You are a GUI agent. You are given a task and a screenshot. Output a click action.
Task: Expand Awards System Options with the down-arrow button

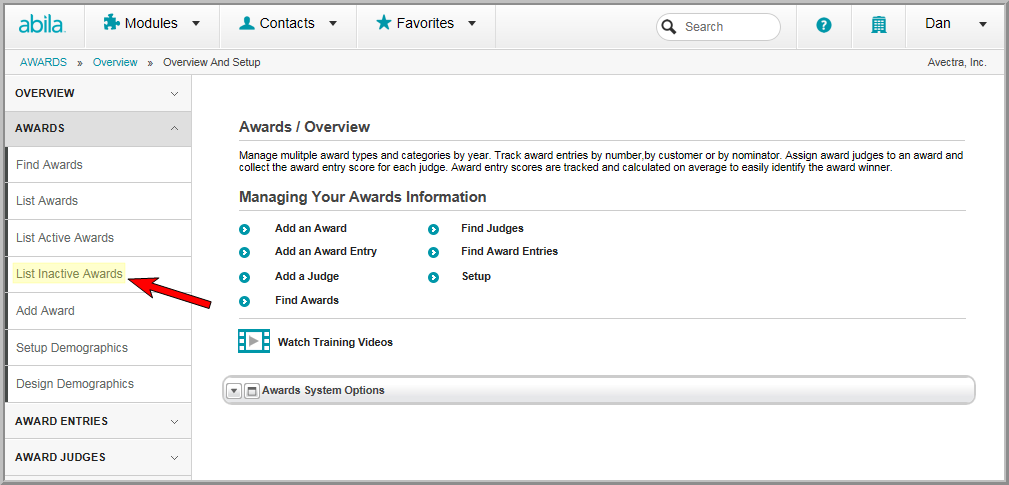click(x=234, y=390)
